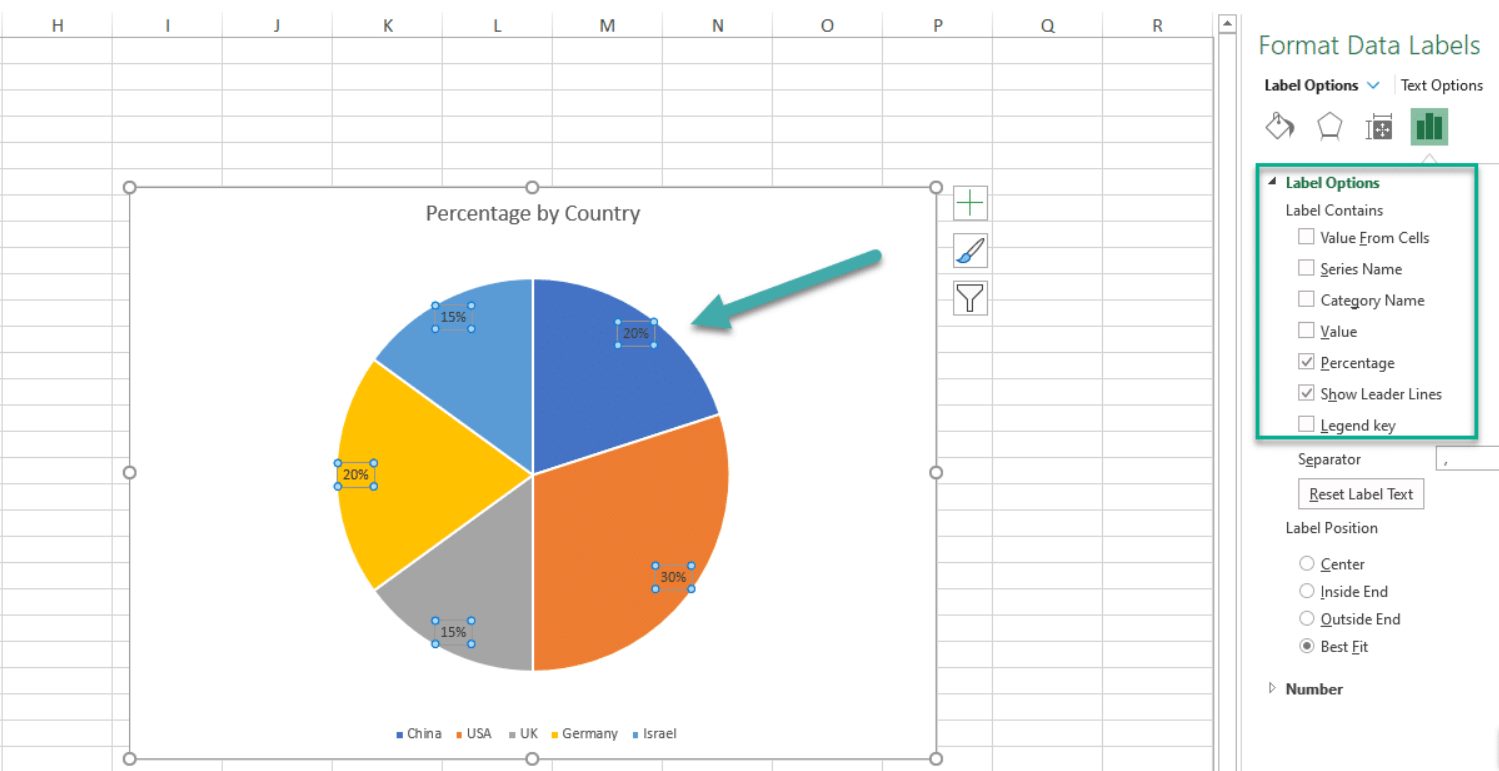Switch to the Text Options tab
The height and width of the screenshot is (771, 1499).
(x=1441, y=85)
